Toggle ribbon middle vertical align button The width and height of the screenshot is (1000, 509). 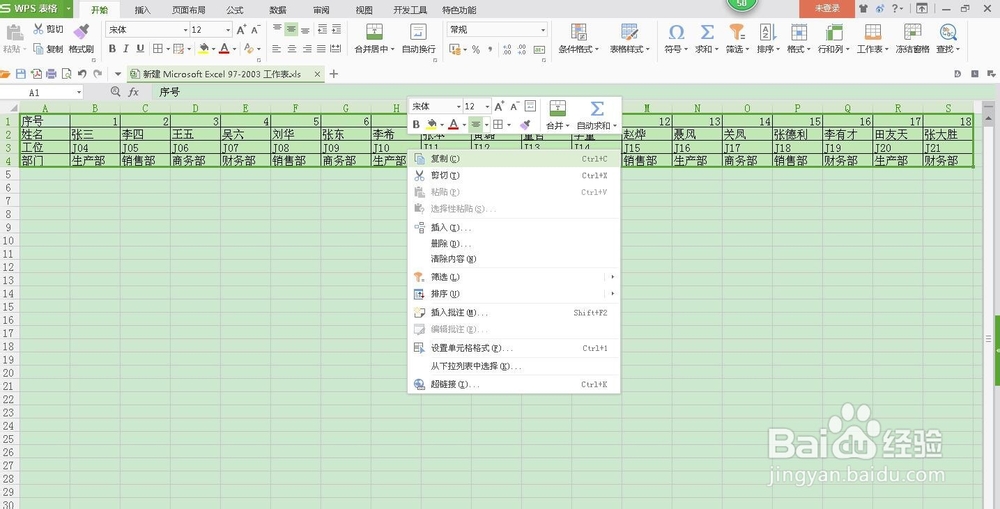click(x=291, y=29)
